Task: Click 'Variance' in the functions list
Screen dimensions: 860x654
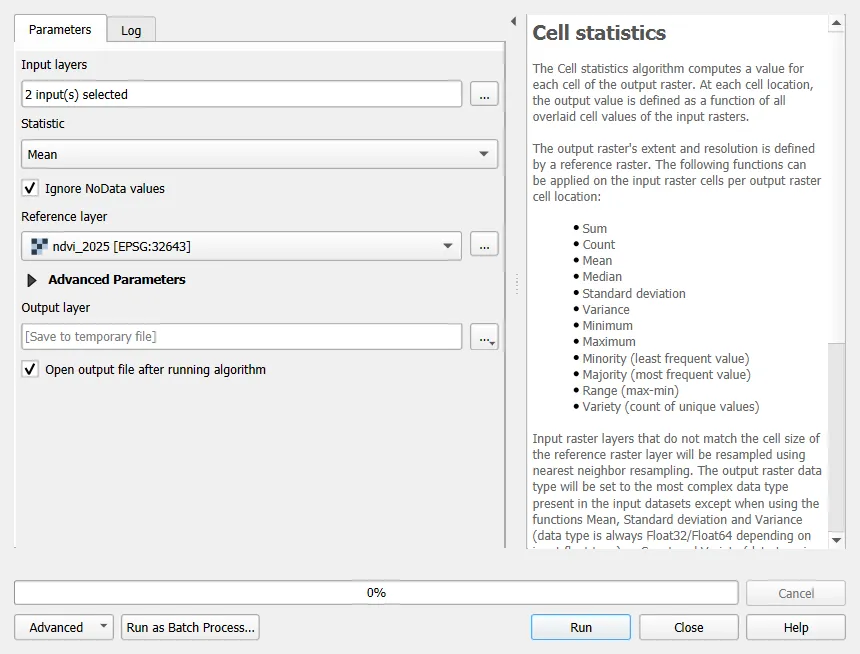Action: [606, 309]
